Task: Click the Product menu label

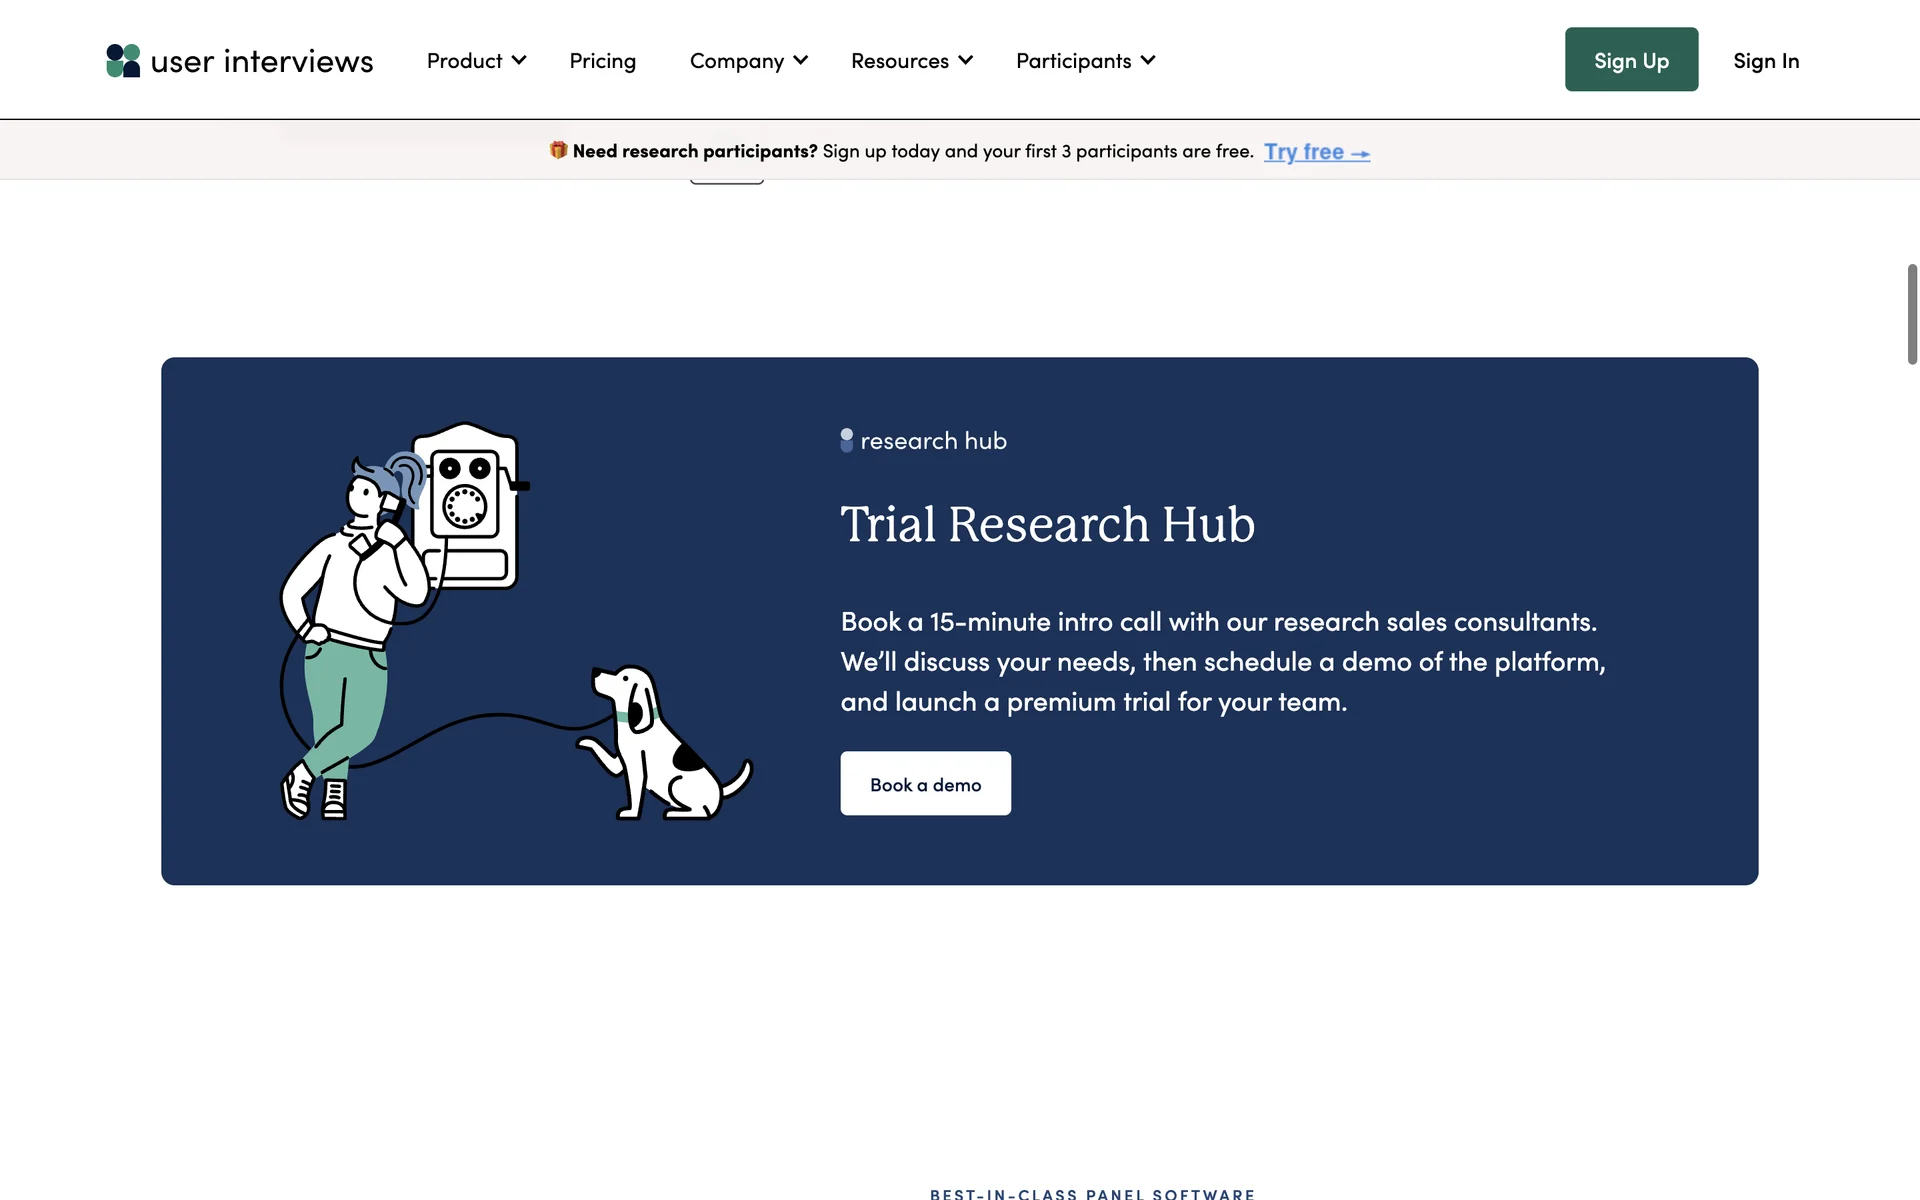Action: [x=464, y=61]
